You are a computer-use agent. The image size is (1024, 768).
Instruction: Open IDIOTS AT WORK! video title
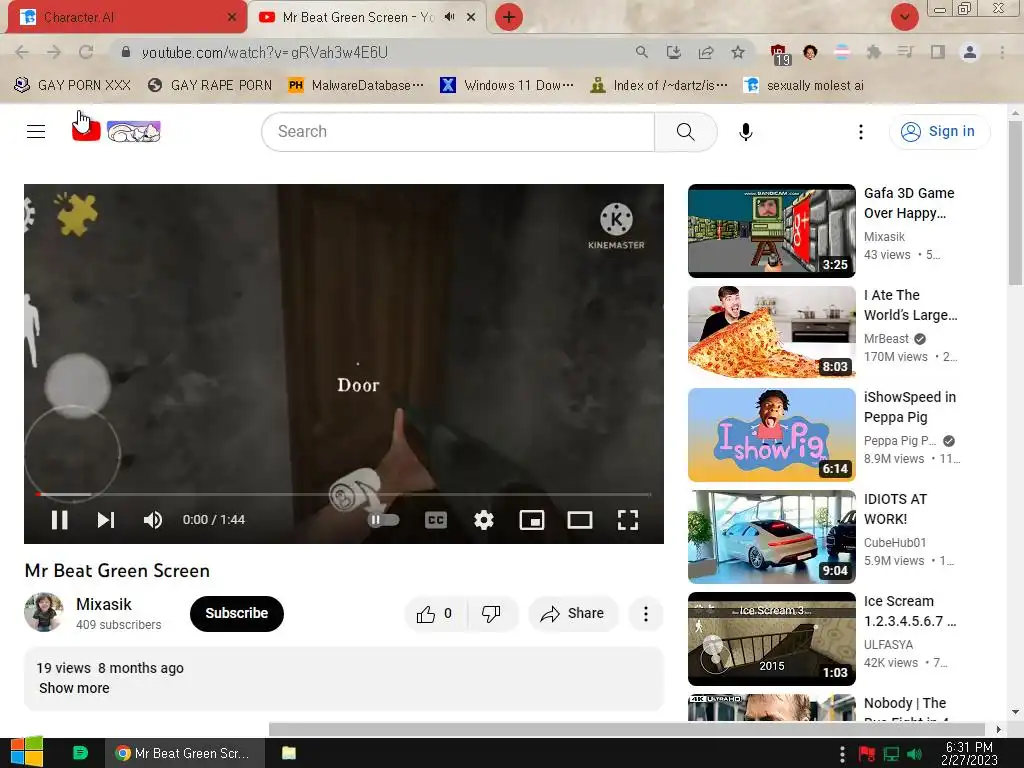pyautogui.click(x=895, y=509)
